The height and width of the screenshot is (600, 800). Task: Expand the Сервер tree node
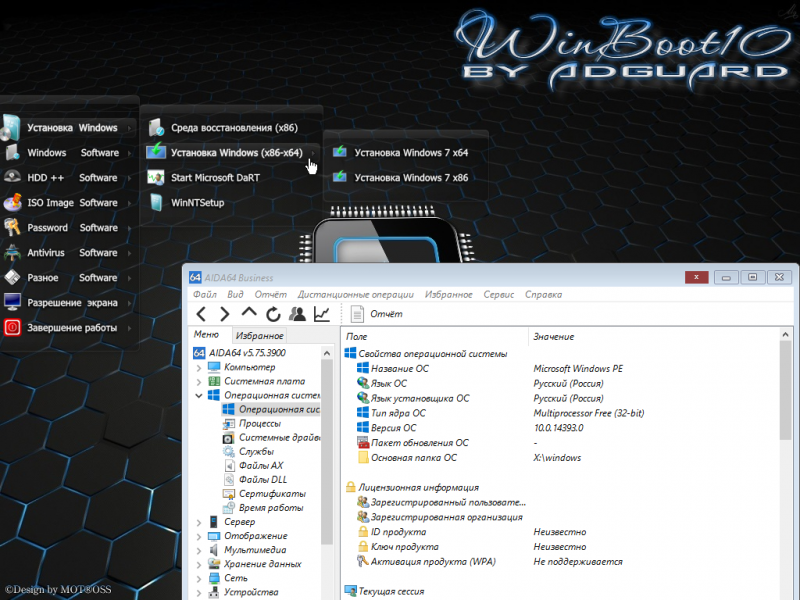click(x=199, y=522)
